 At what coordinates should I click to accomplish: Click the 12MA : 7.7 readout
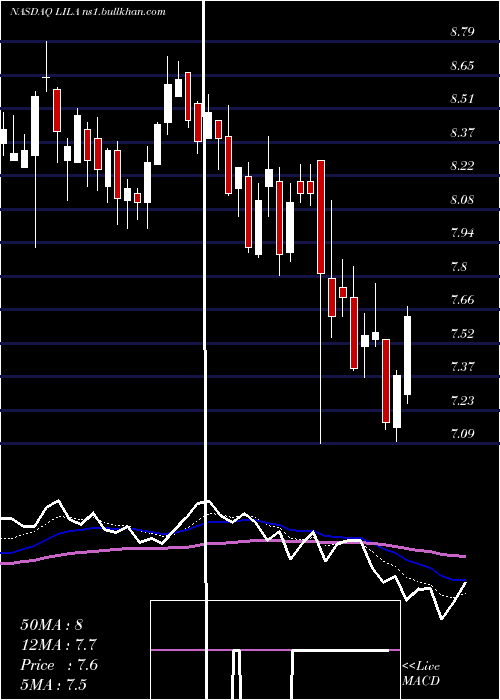pos(58,645)
